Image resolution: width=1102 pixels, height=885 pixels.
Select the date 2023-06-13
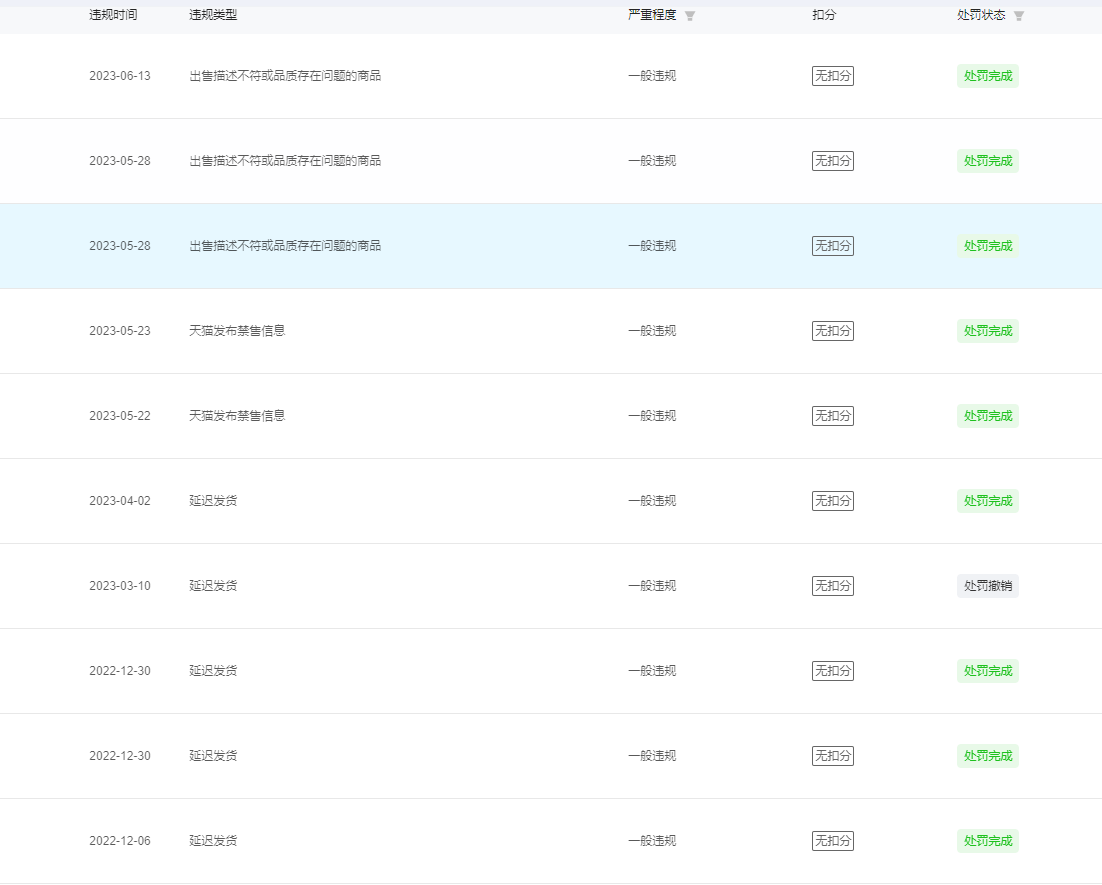click(x=119, y=76)
